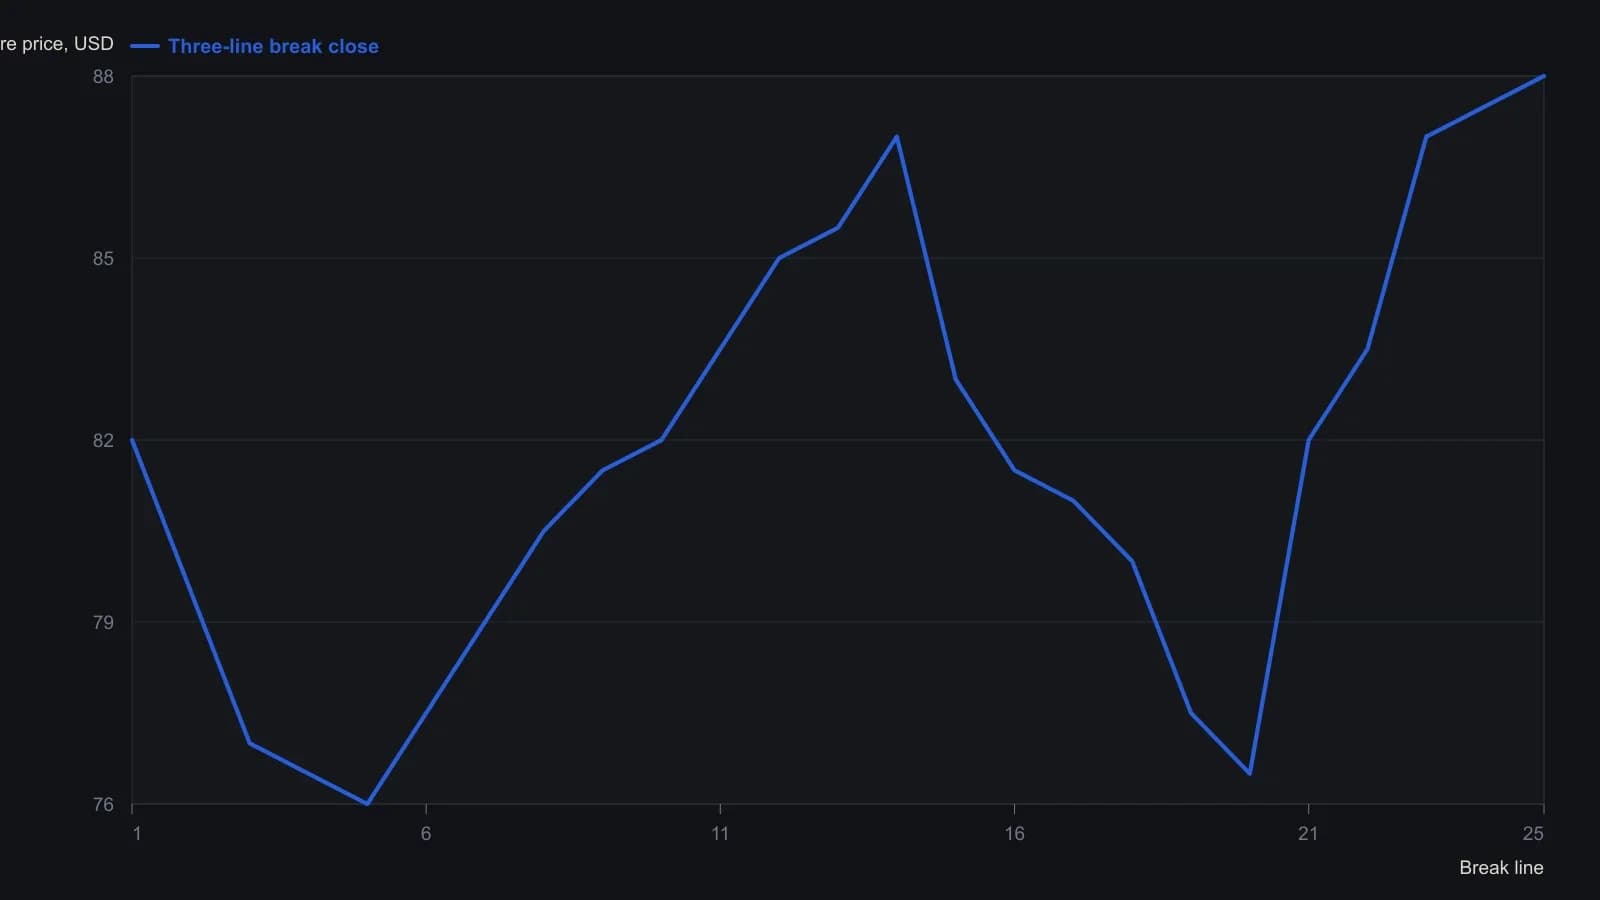The image size is (1600, 900).
Task: Toggle the Three-line break close legend entry
Action: click(255, 46)
